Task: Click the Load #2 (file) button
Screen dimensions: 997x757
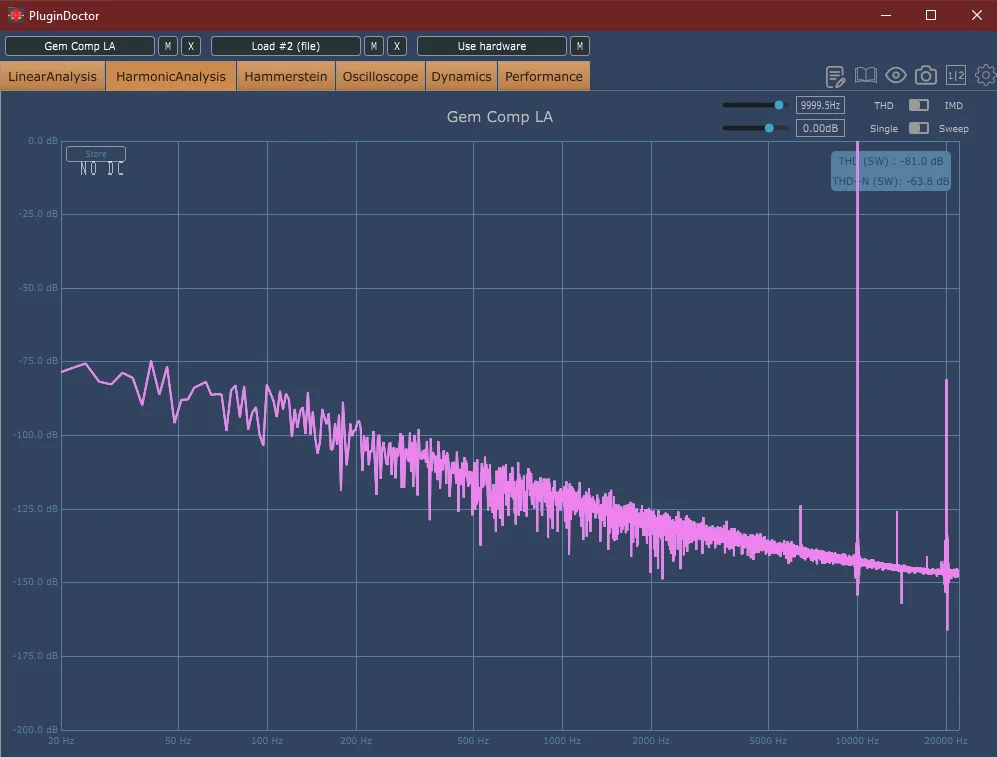Action: tap(286, 46)
